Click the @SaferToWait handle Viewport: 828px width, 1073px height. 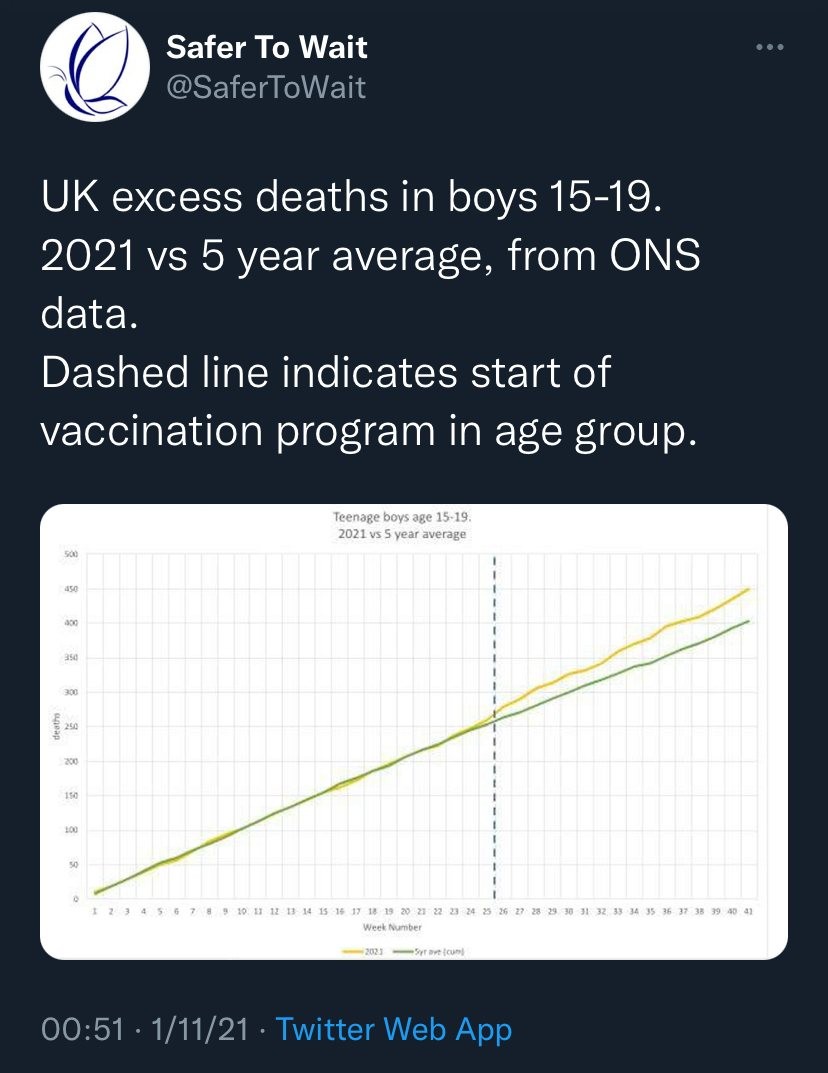pos(264,88)
